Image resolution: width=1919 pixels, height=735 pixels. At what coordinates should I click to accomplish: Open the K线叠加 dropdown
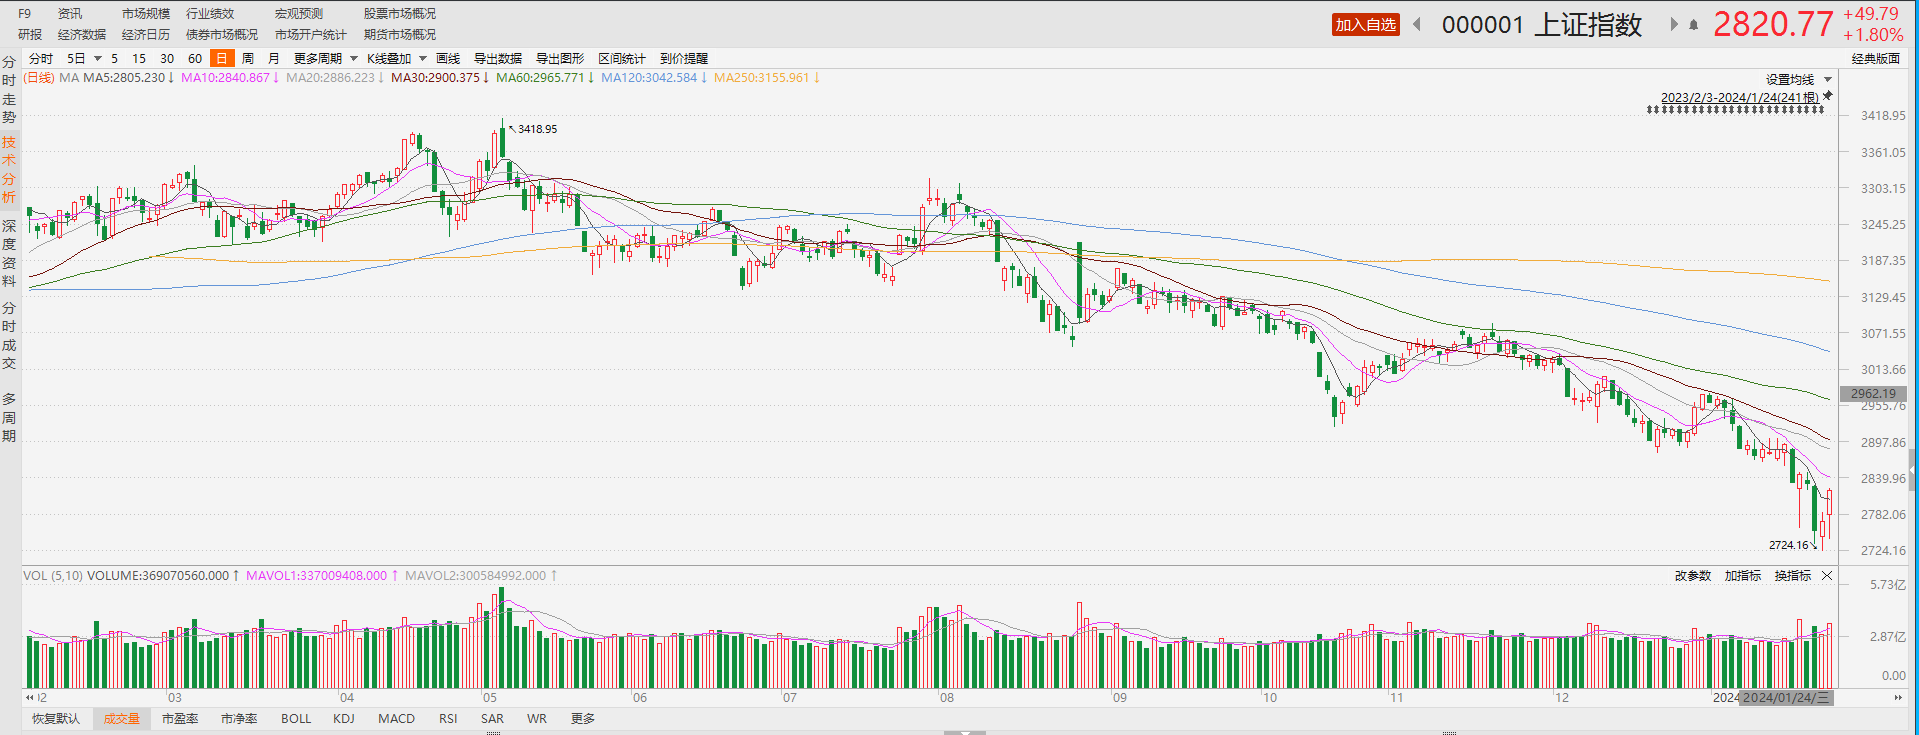tap(396, 58)
